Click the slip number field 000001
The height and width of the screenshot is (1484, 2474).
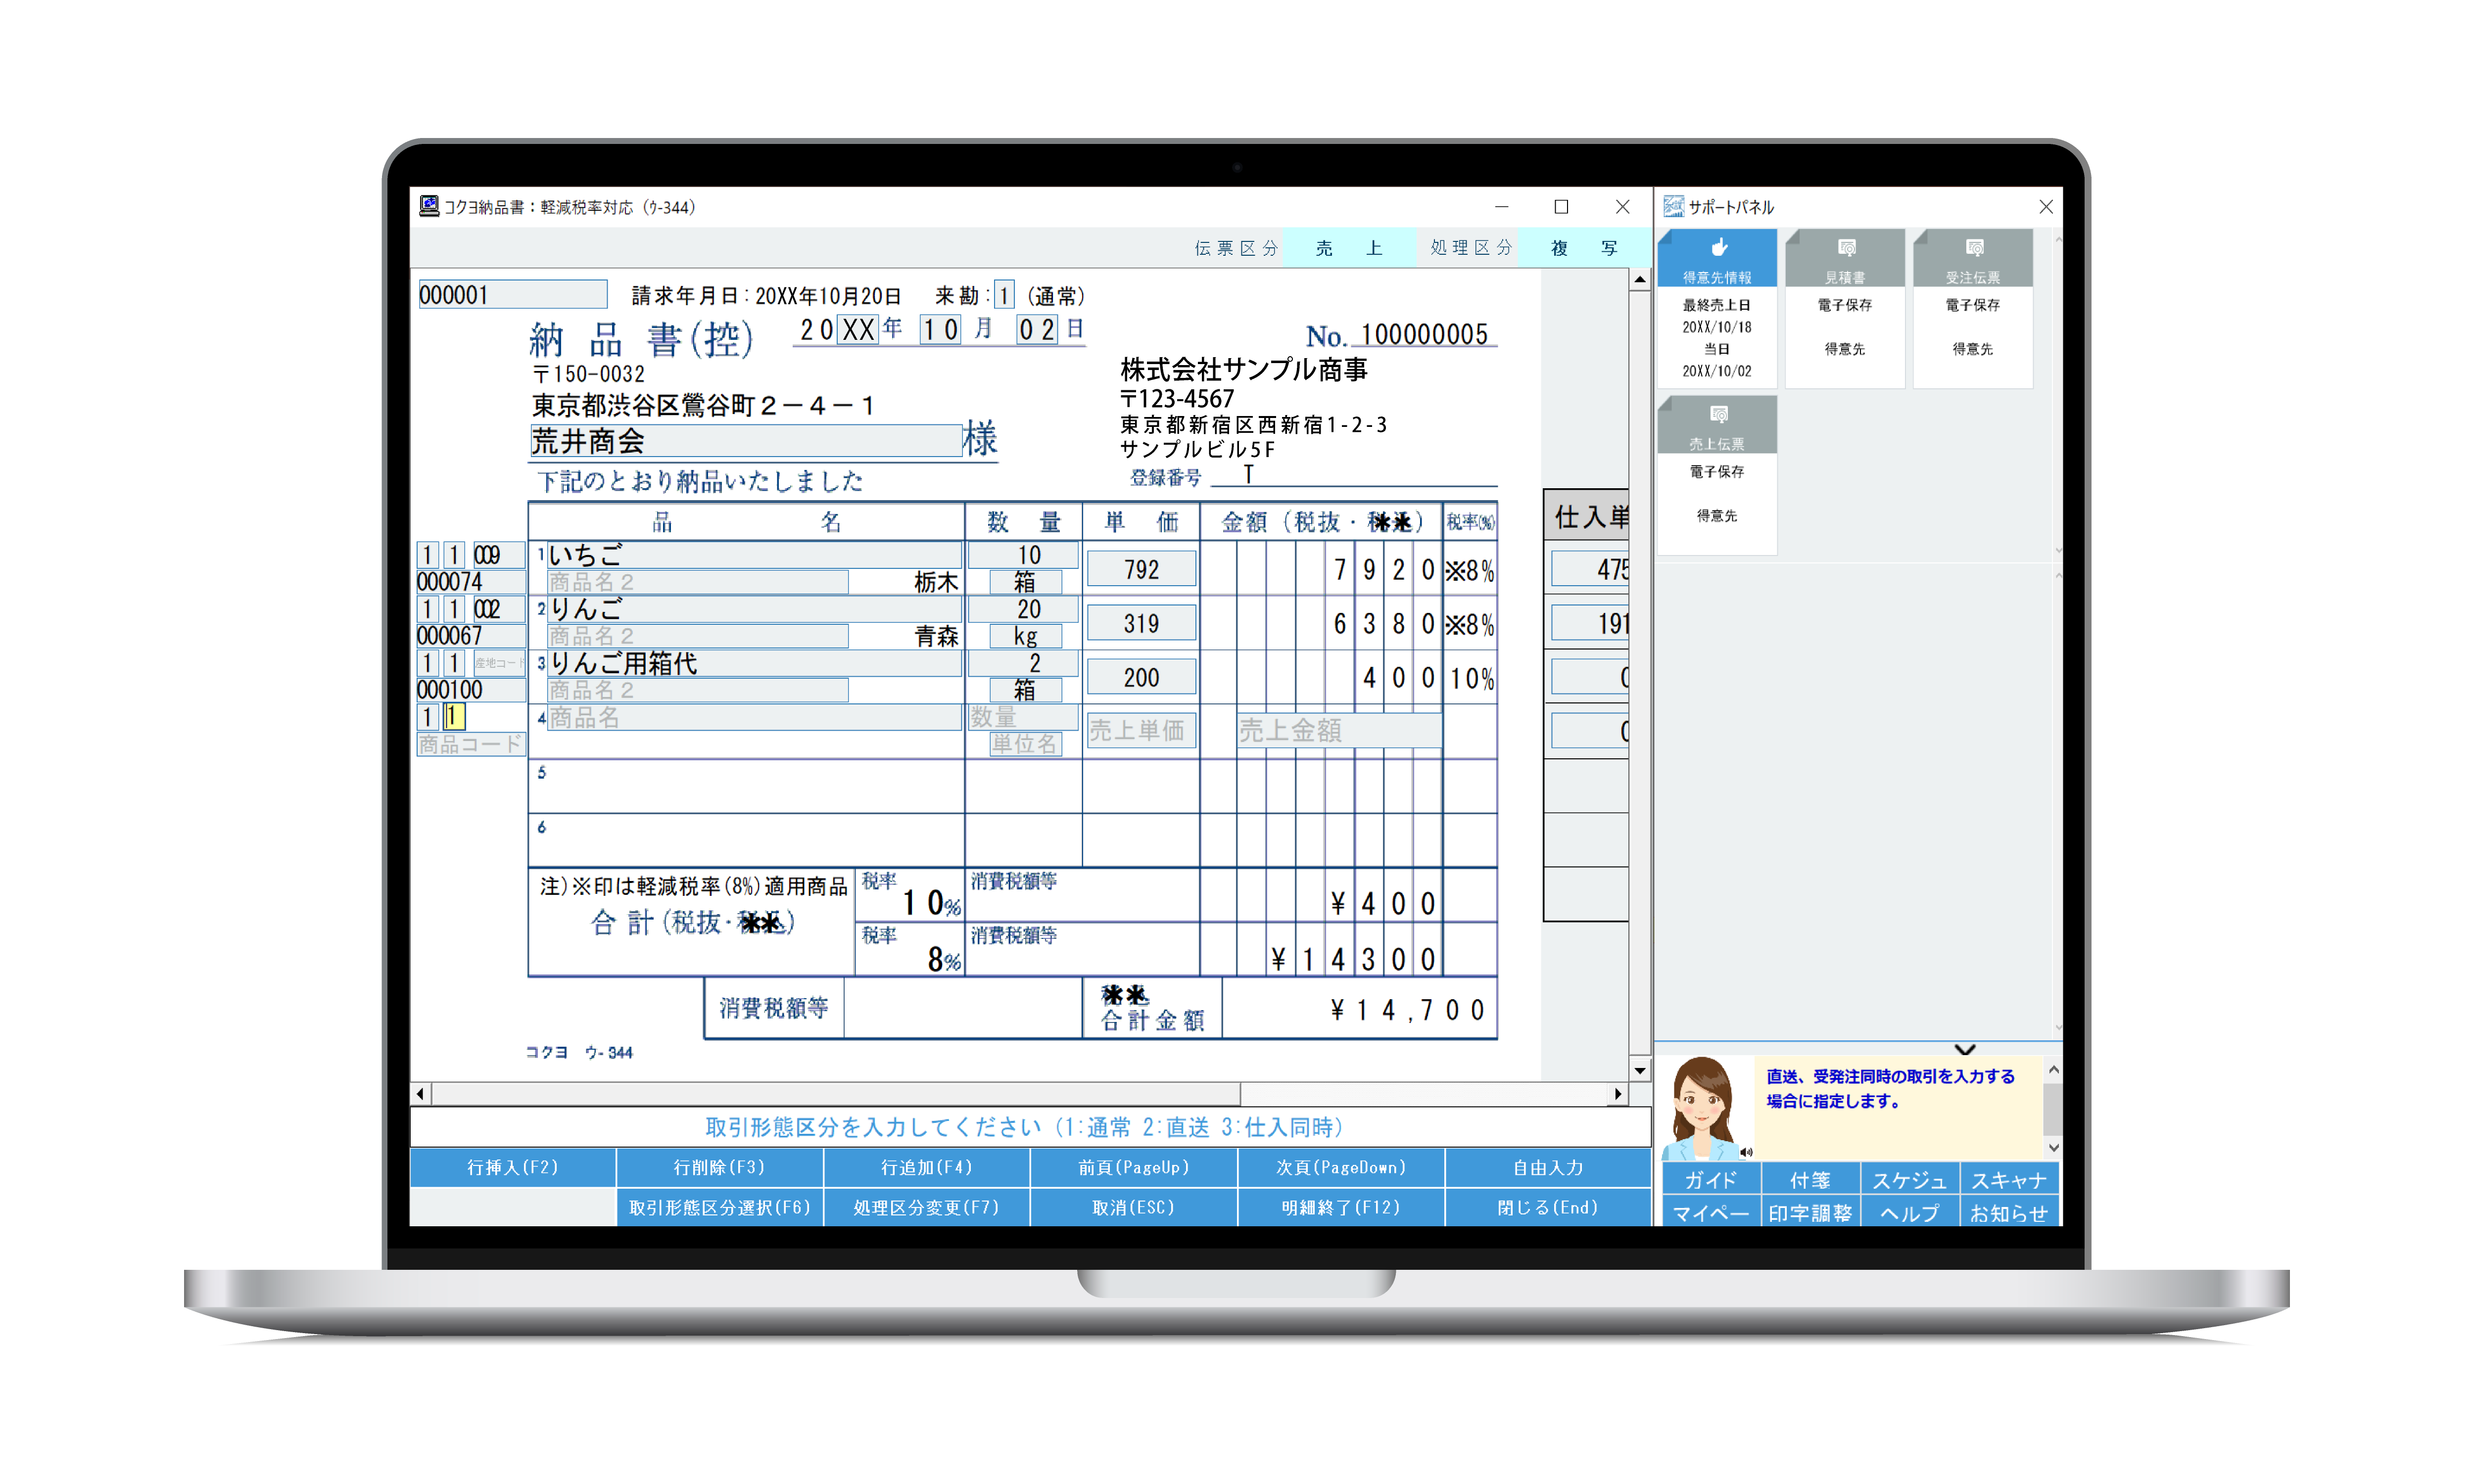(512, 294)
